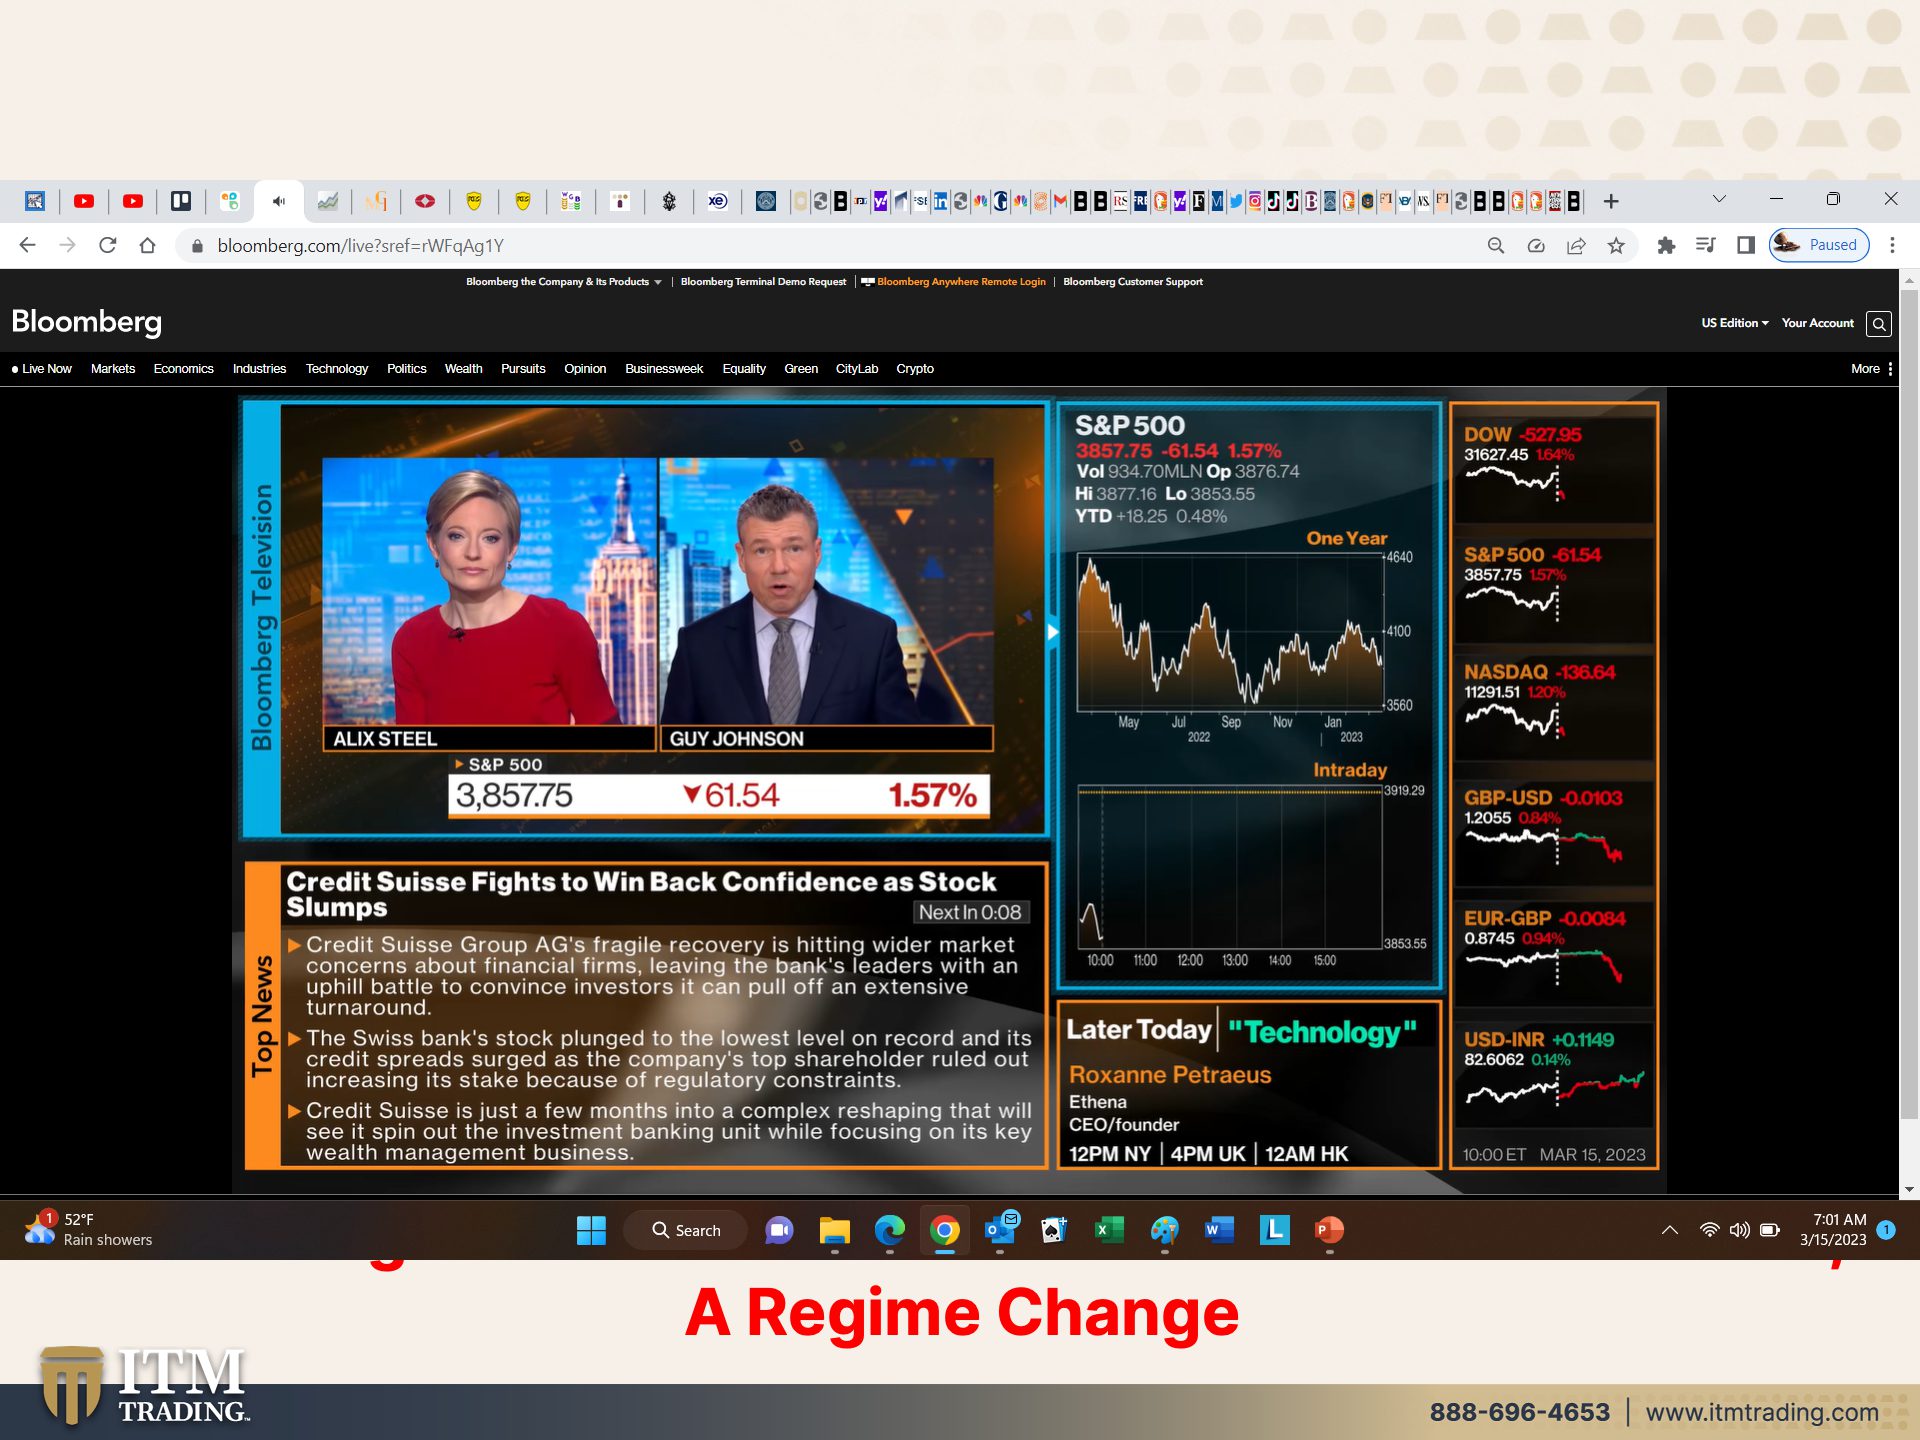Go back with the browser back arrow

click(27, 245)
